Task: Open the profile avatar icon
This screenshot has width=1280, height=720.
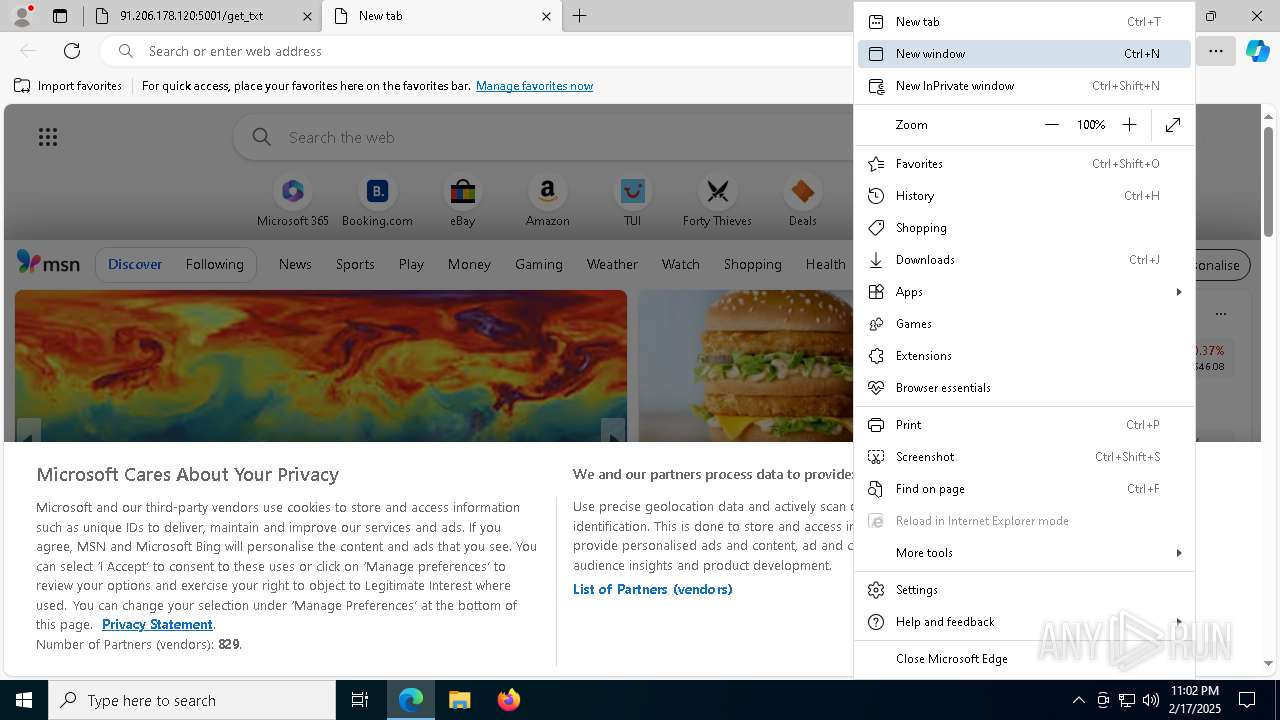Action: 22,16
